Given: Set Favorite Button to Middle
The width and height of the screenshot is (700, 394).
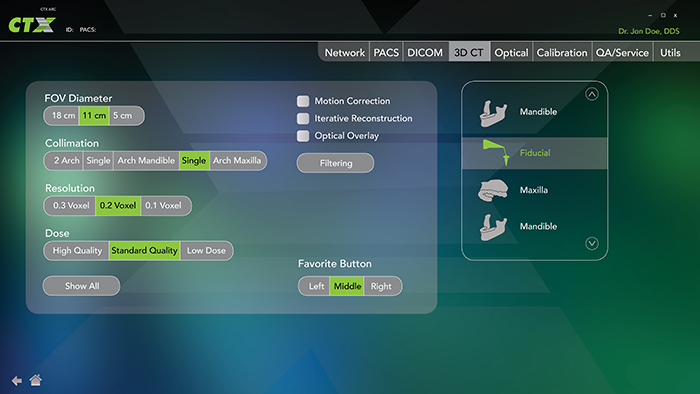Looking at the screenshot, I should point(347,286).
